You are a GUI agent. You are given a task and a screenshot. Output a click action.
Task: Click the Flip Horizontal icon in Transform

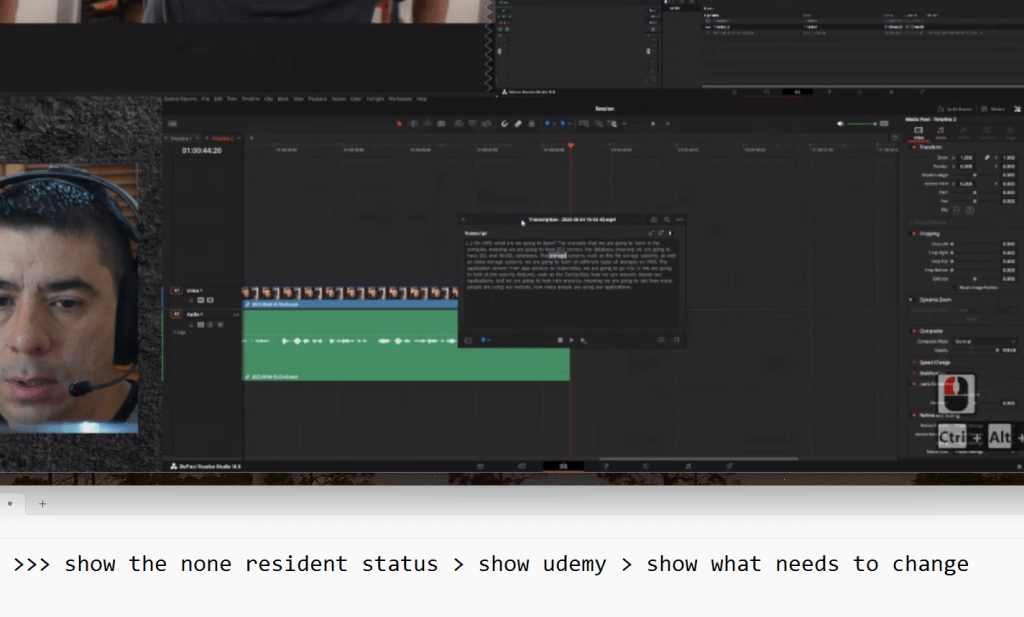(x=957, y=210)
